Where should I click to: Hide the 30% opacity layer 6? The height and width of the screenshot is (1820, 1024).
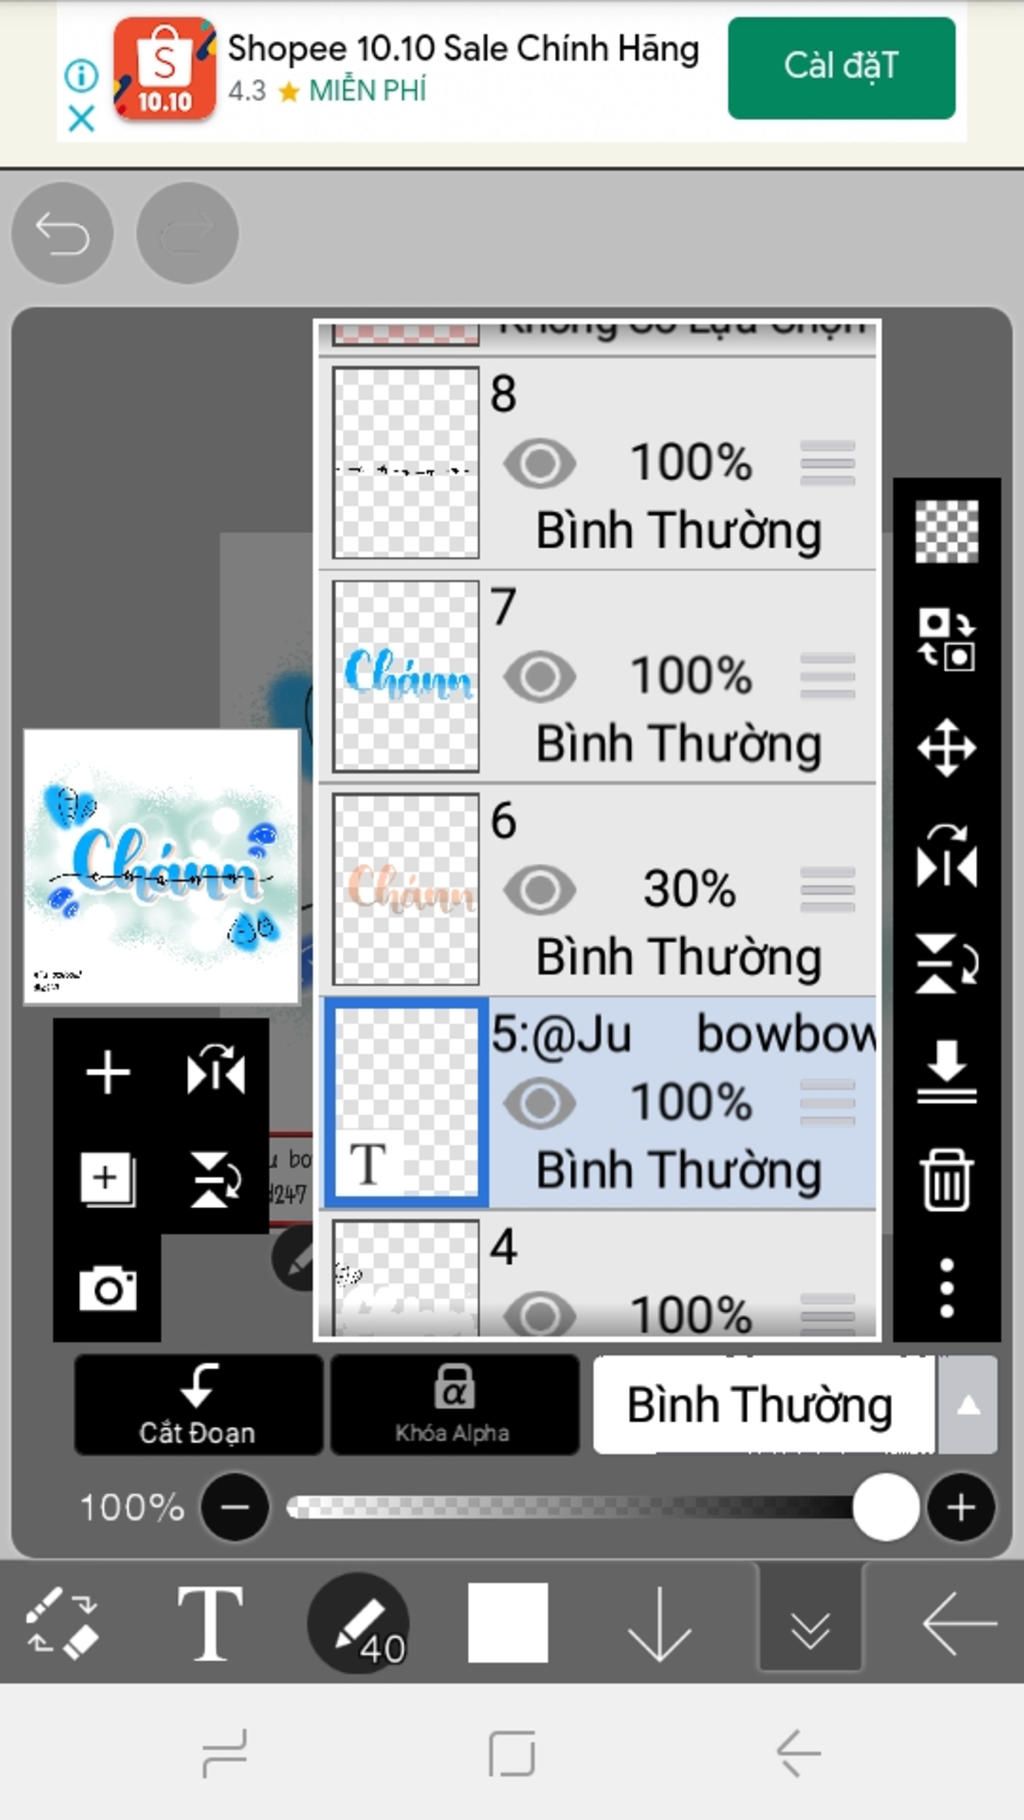(540, 889)
